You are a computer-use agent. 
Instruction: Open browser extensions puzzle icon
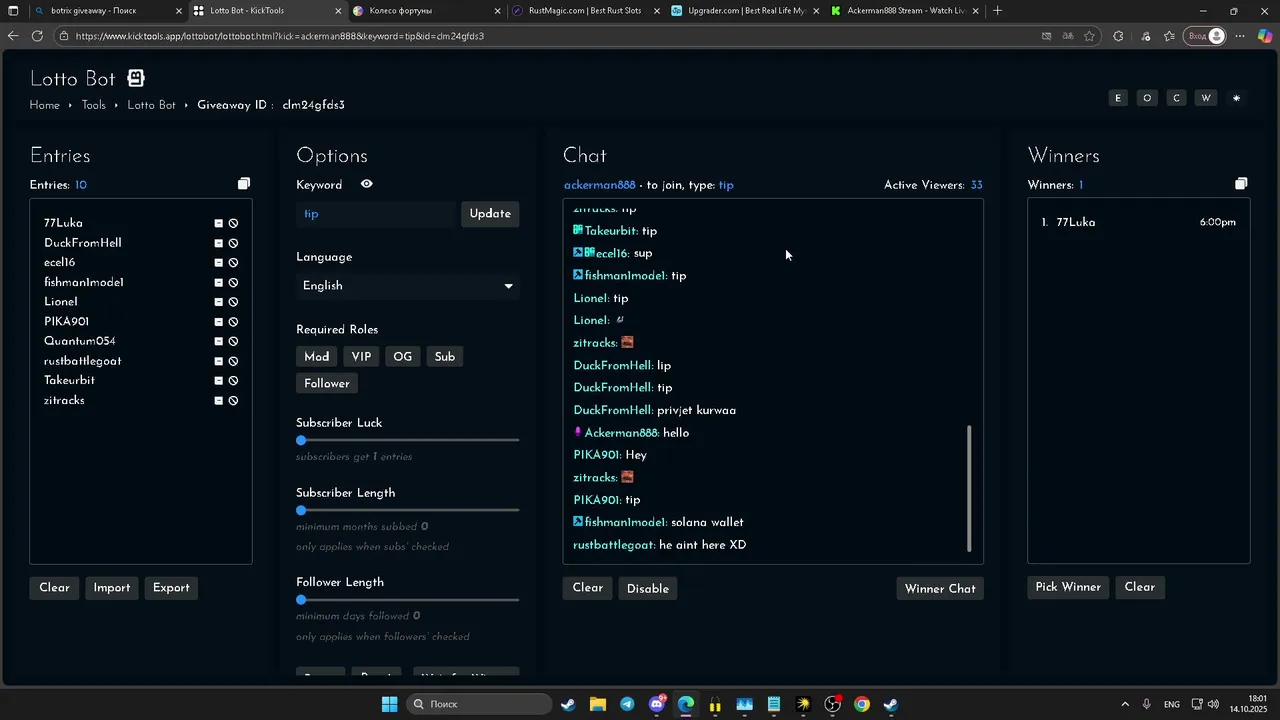pos(1118,36)
